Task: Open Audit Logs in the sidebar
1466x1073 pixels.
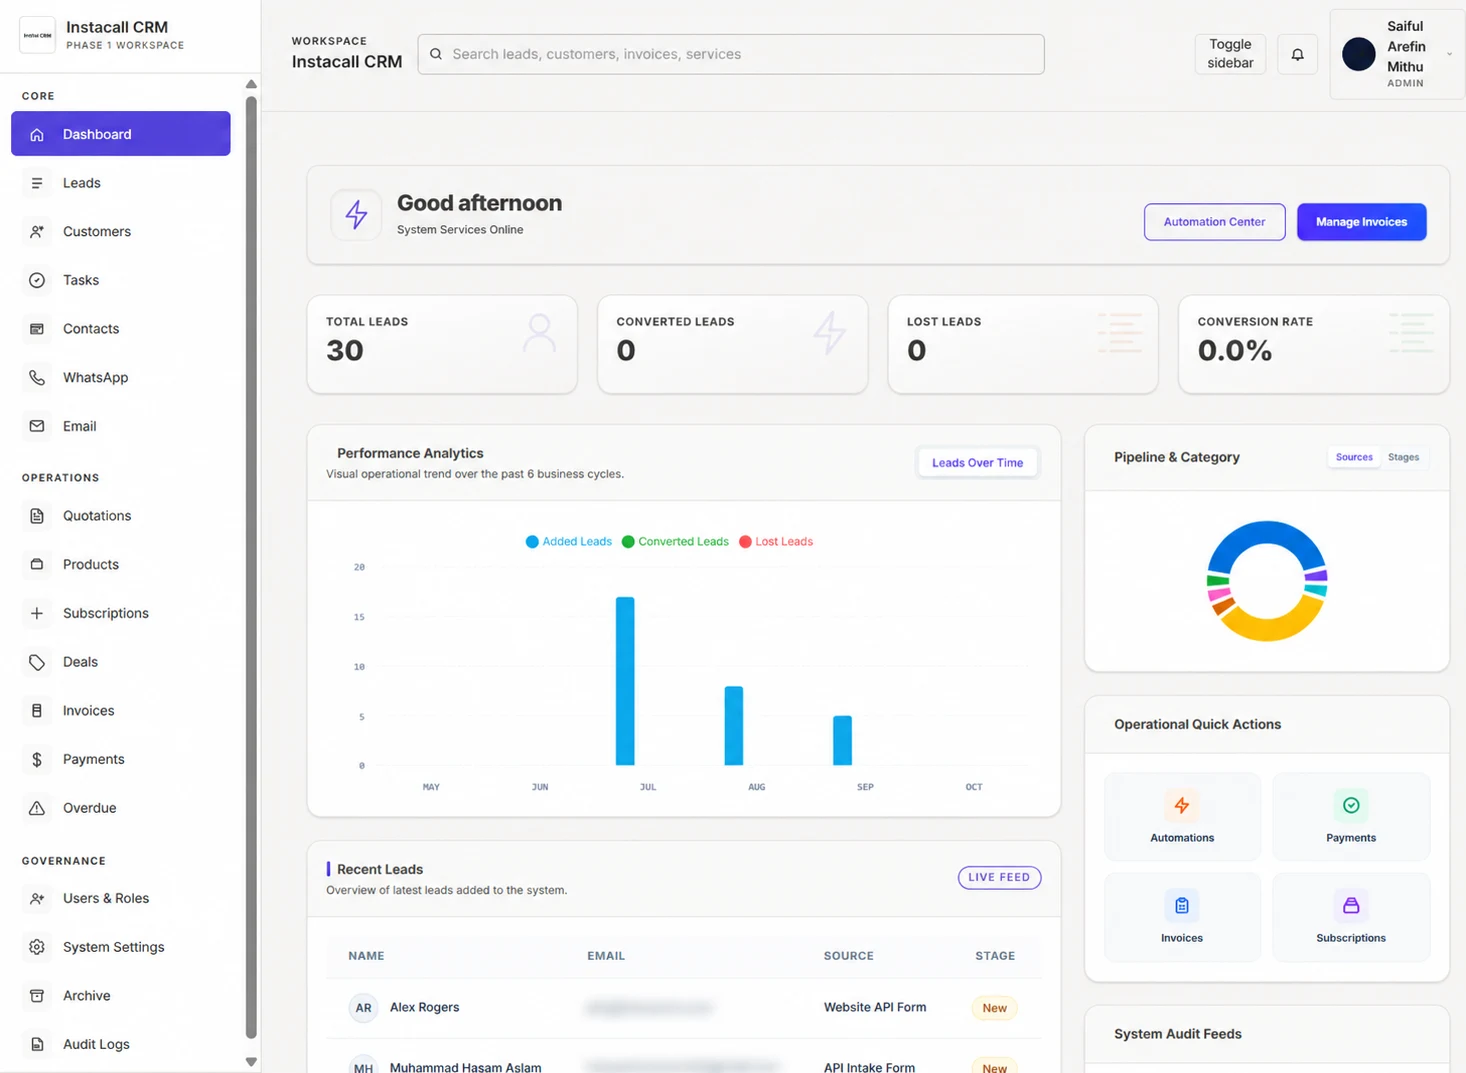Action: pyautogui.click(x=121, y=1044)
